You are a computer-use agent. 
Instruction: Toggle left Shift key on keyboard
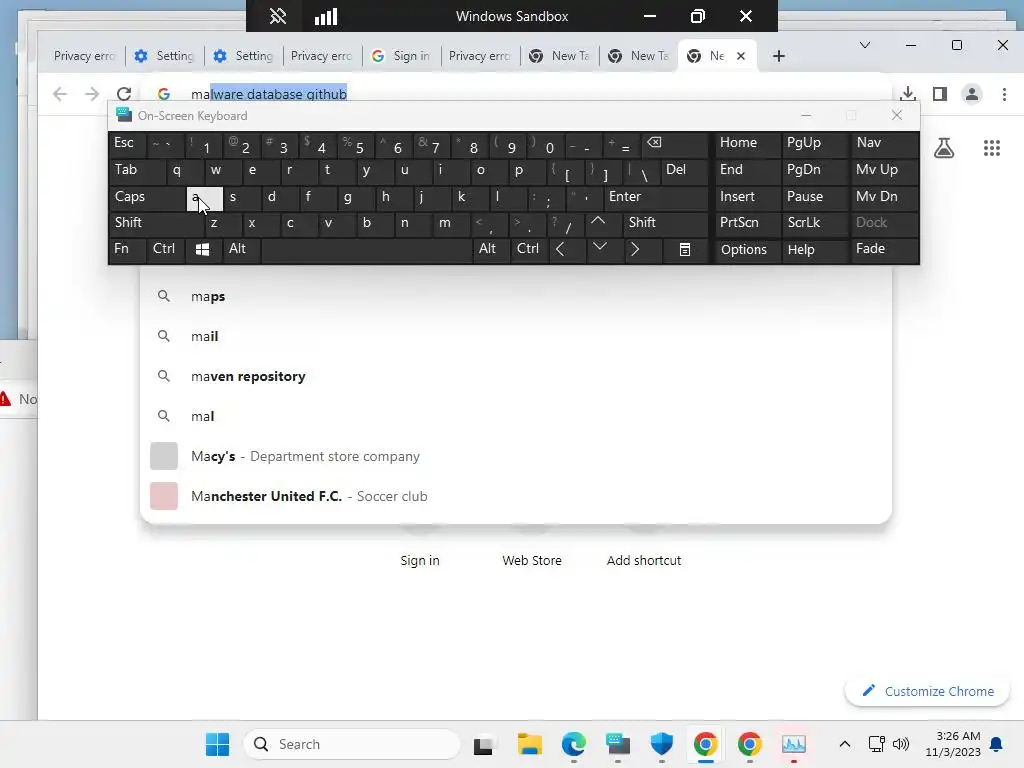157,223
